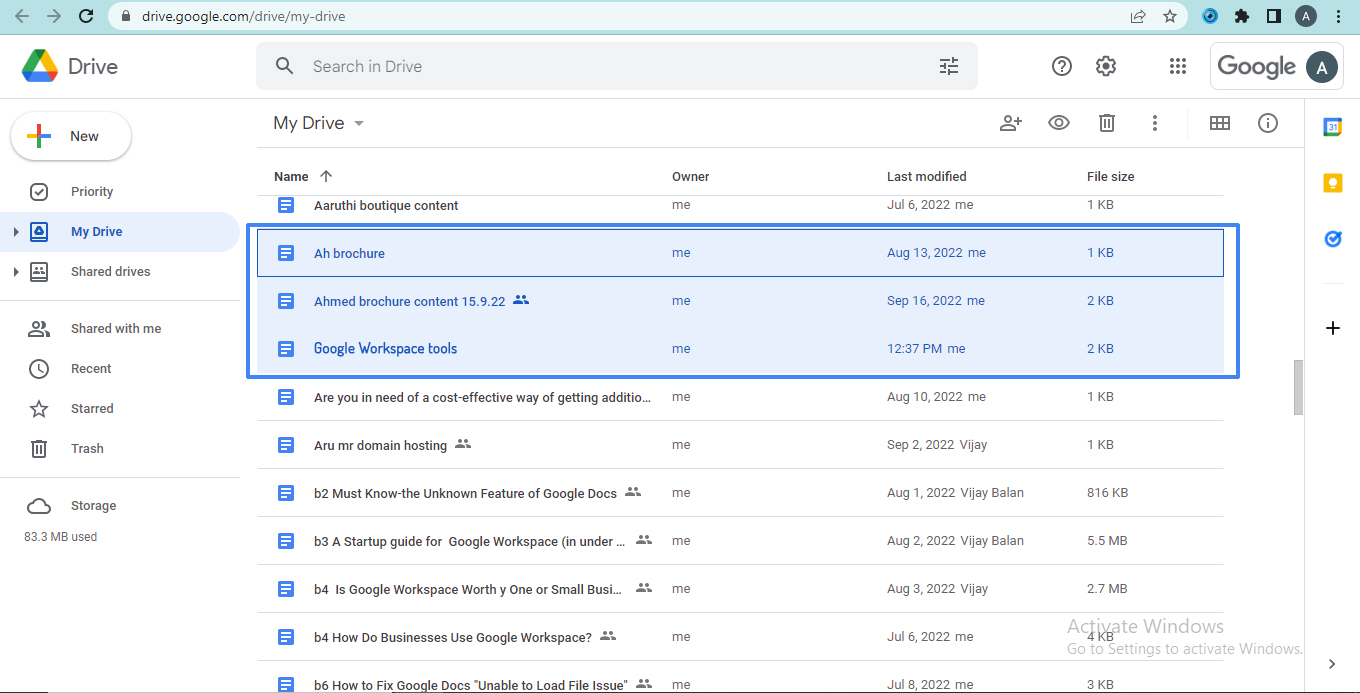Image resolution: width=1360 pixels, height=693 pixels.
Task: Select Ahmed brochure content 15.9.22
Action: 740,301
